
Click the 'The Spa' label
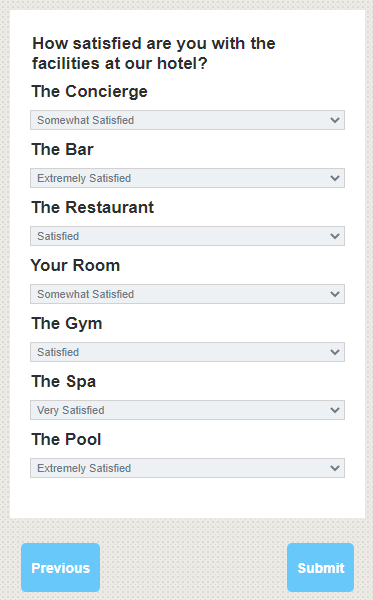(64, 382)
